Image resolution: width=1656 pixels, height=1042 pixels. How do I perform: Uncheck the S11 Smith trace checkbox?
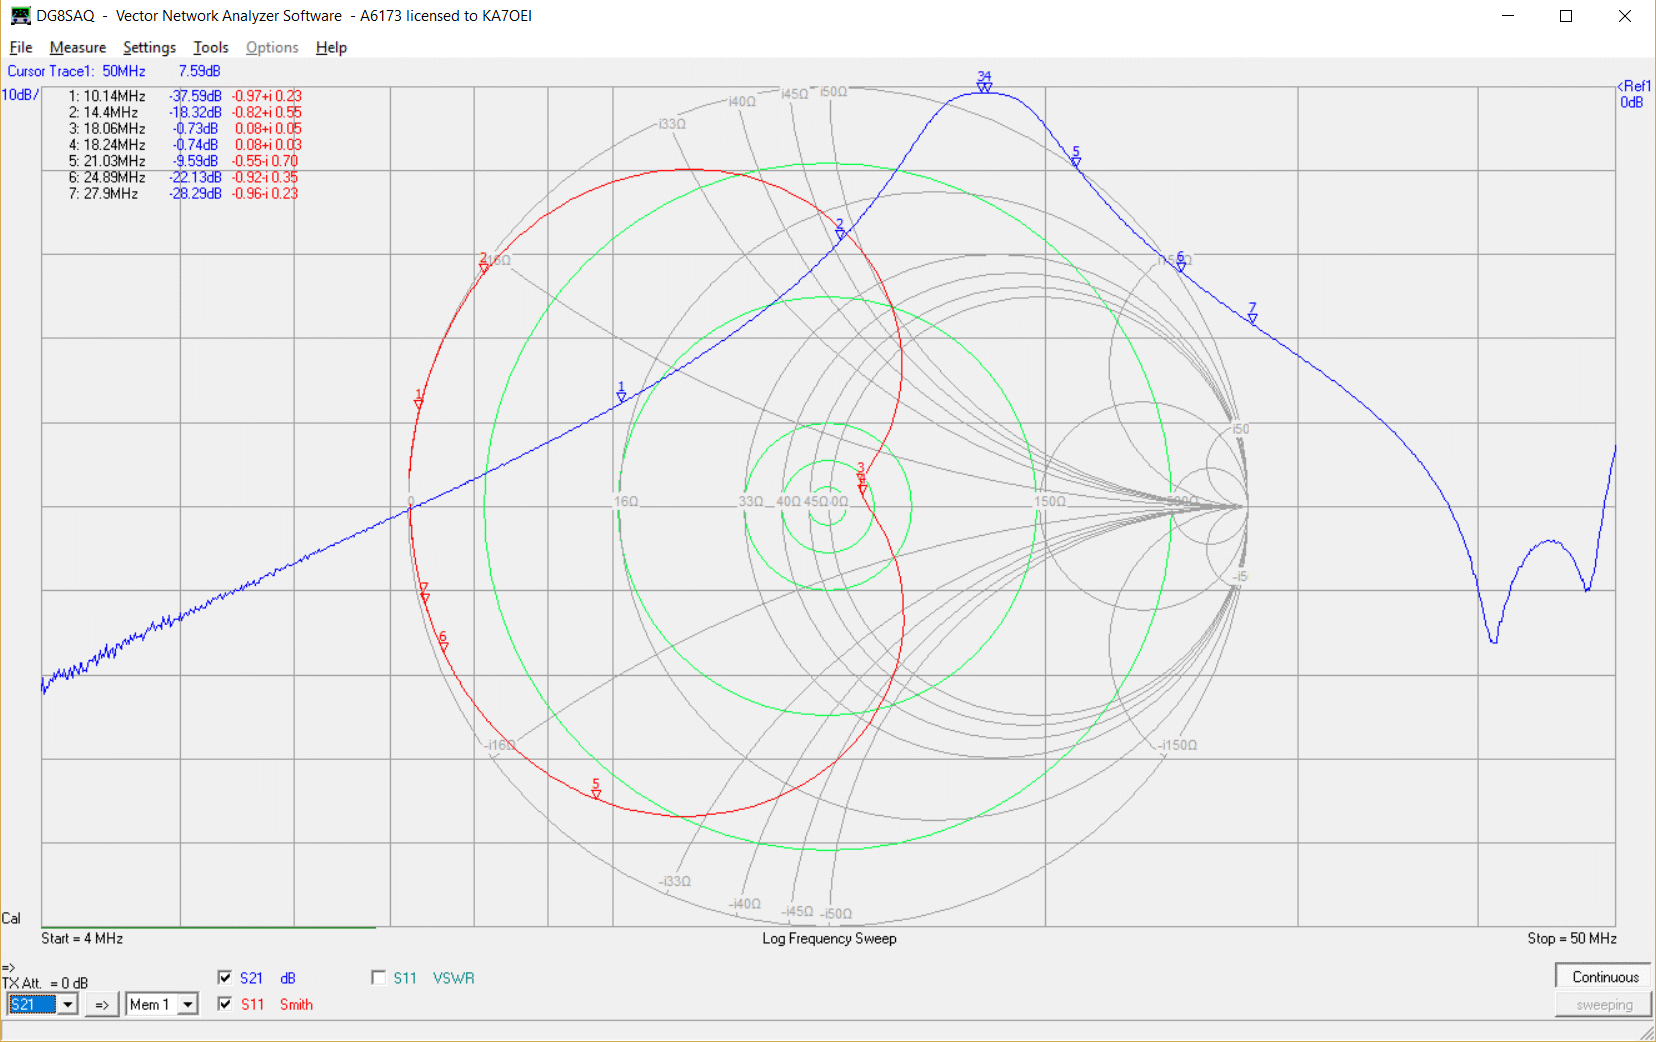pos(225,1003)
